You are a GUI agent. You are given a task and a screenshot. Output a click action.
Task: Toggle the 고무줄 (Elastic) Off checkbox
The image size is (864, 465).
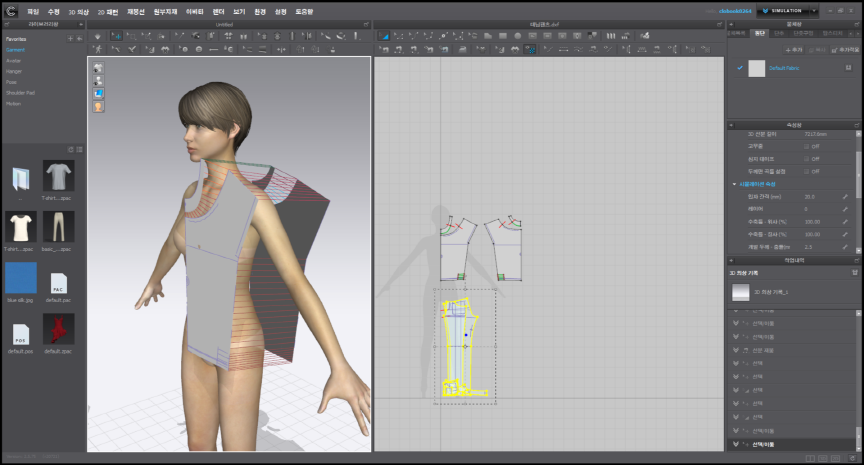[x=806, y=147]
